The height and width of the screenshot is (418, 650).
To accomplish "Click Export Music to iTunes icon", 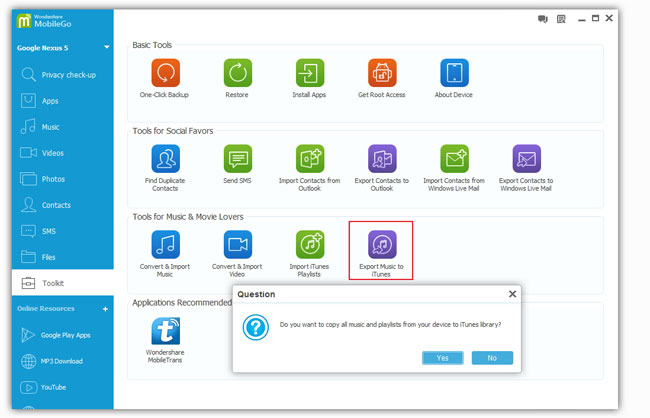I will (382, 245).
